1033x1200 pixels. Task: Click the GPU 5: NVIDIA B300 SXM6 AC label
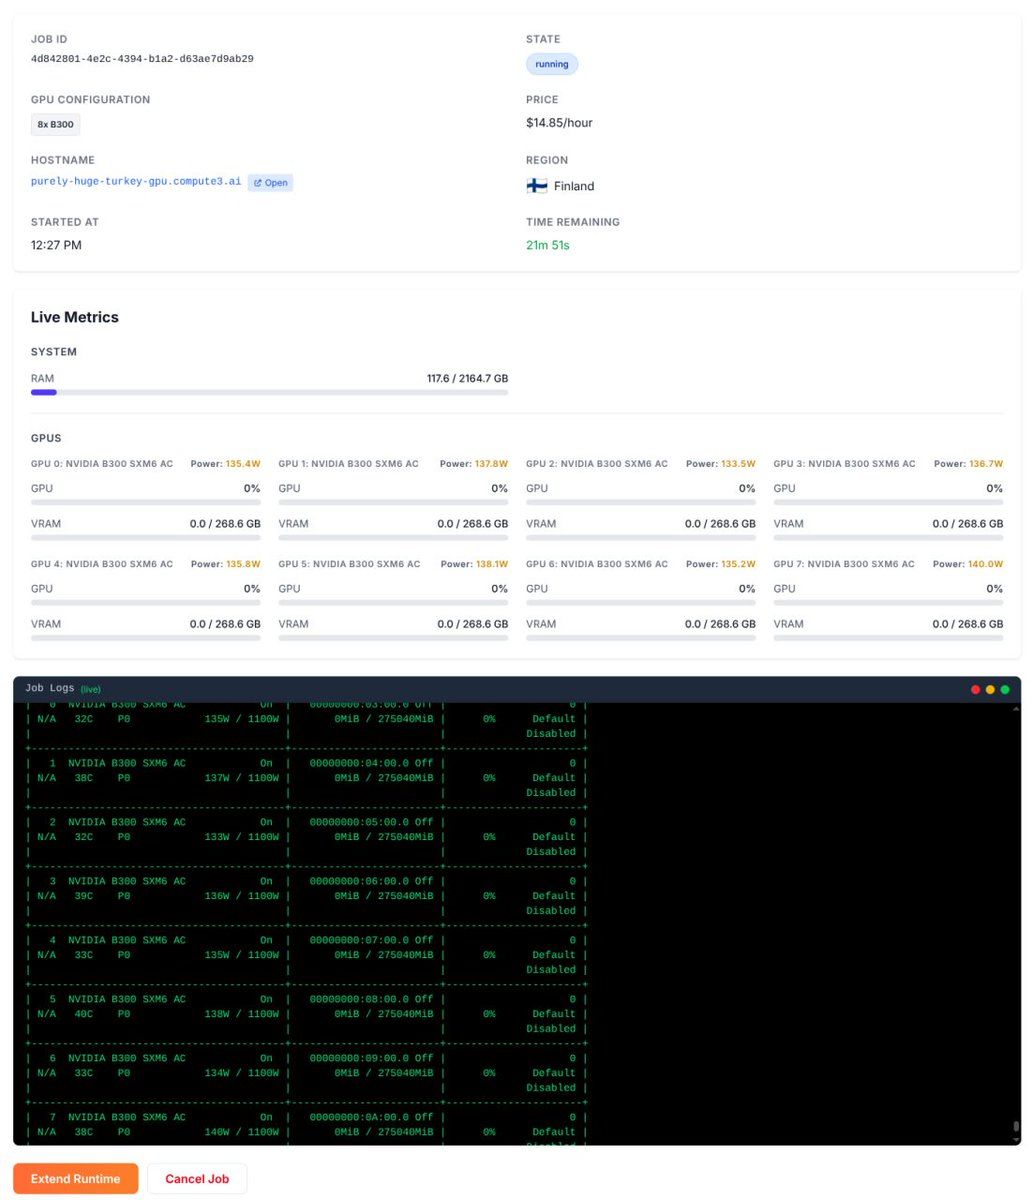point(349,564)
